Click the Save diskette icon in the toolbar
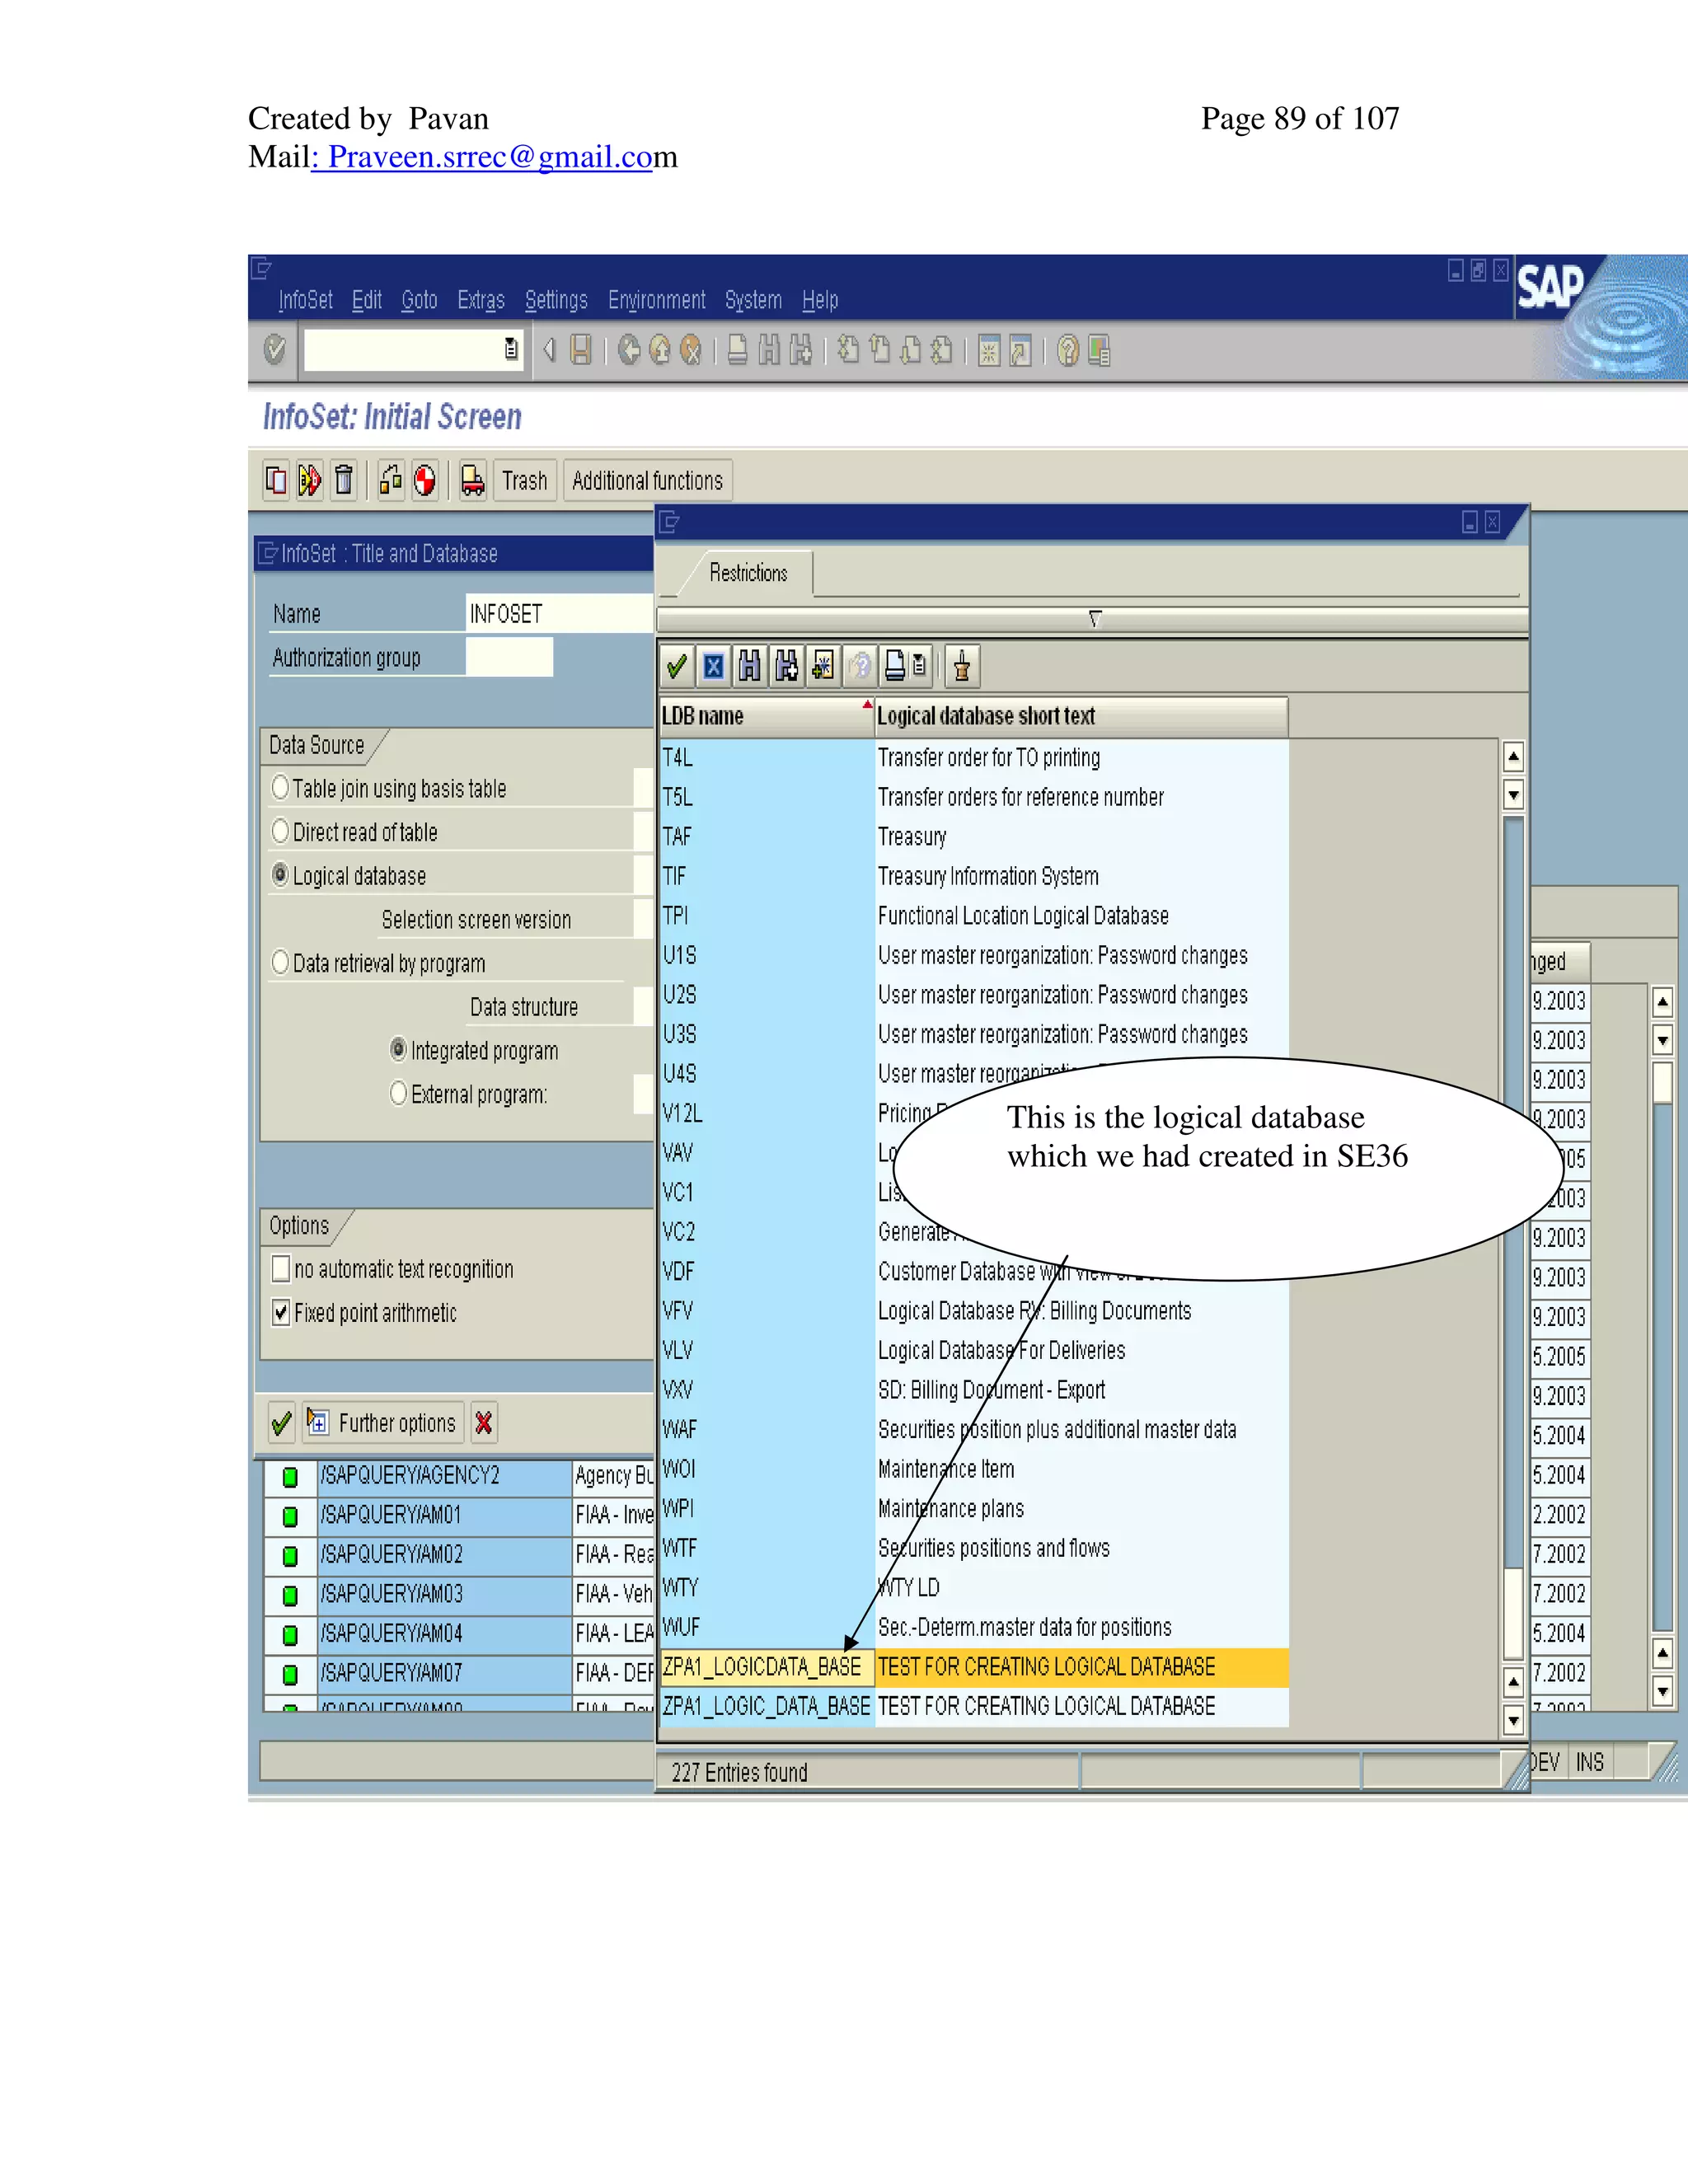This screenshot has height=2184, width=1688. 581,350
